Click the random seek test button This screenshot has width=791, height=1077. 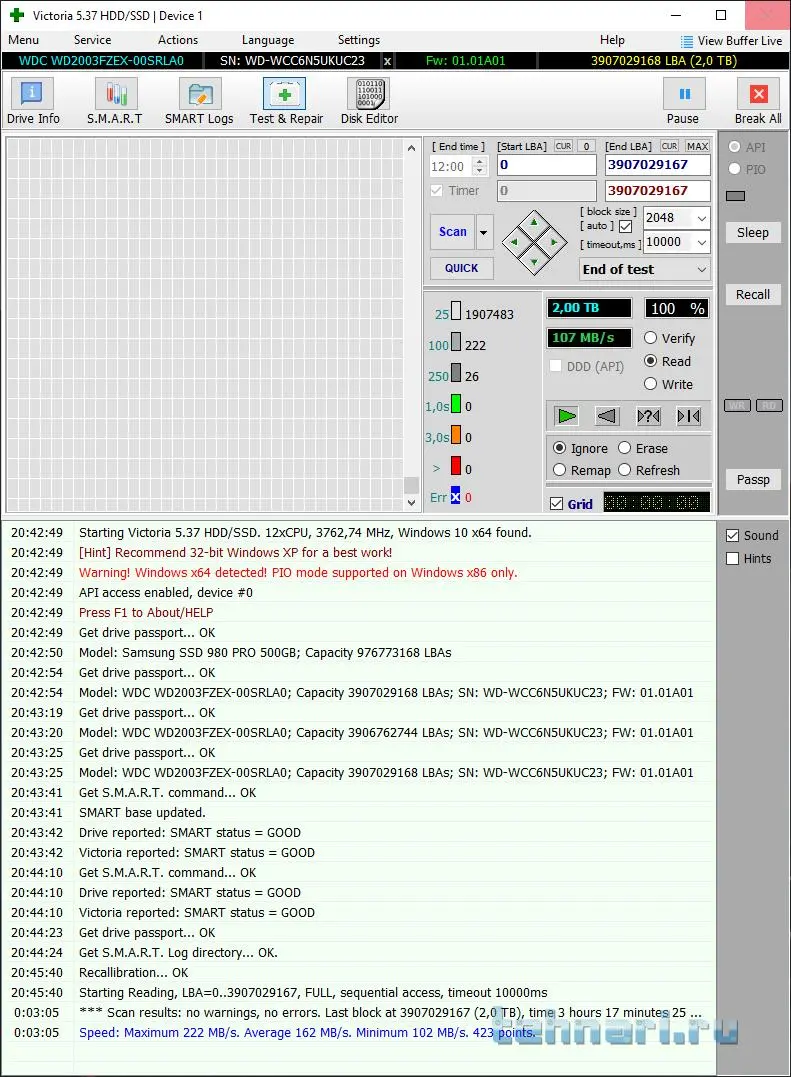[x=647, y=416]
